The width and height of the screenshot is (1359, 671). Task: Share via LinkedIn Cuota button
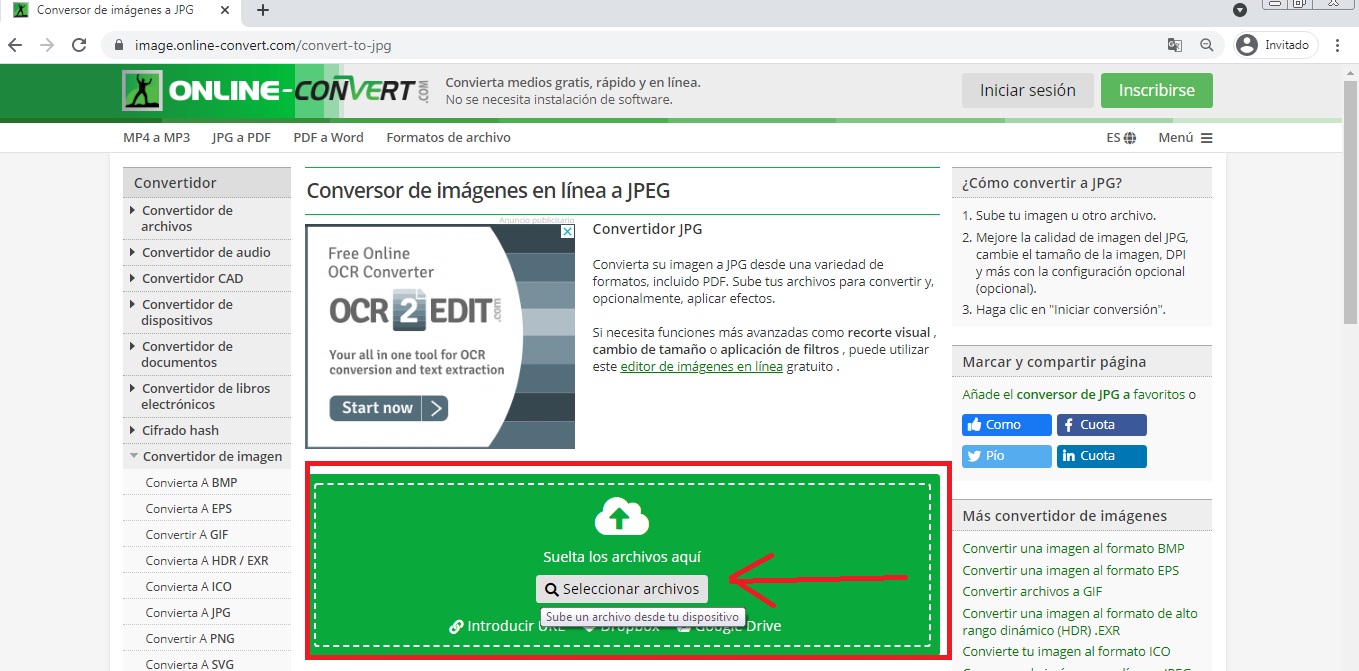coord(1101,456)
